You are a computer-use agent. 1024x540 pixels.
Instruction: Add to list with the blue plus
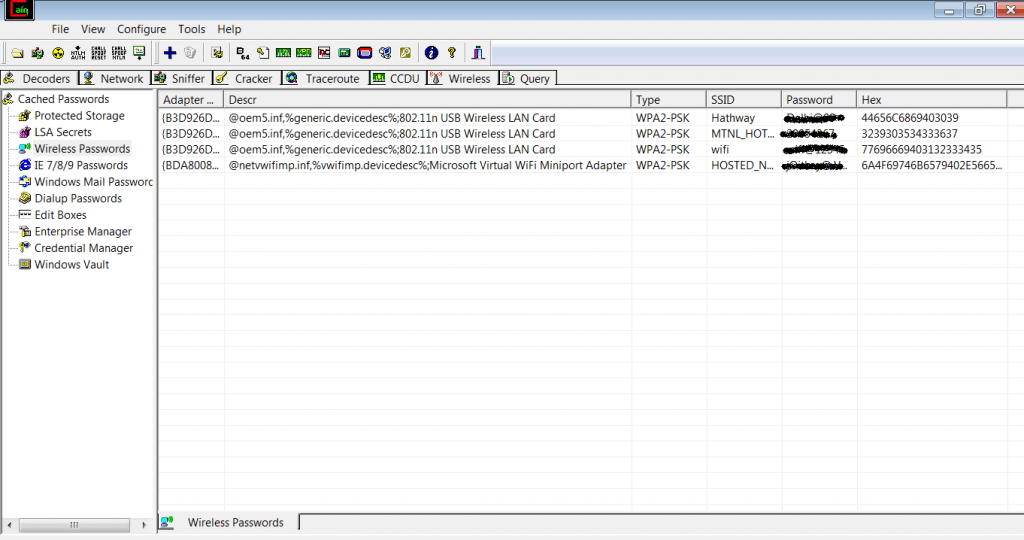coord(170,53)
